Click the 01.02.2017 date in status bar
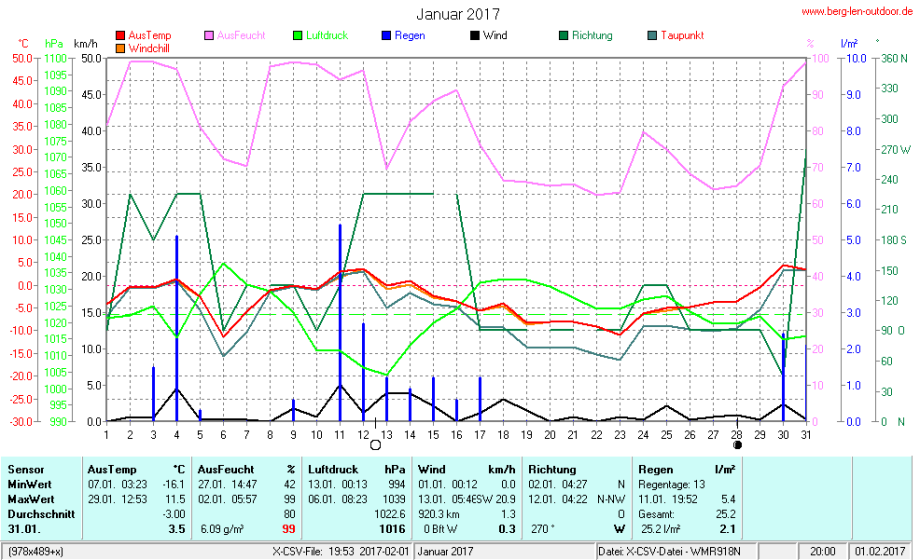 pos(879,551)
